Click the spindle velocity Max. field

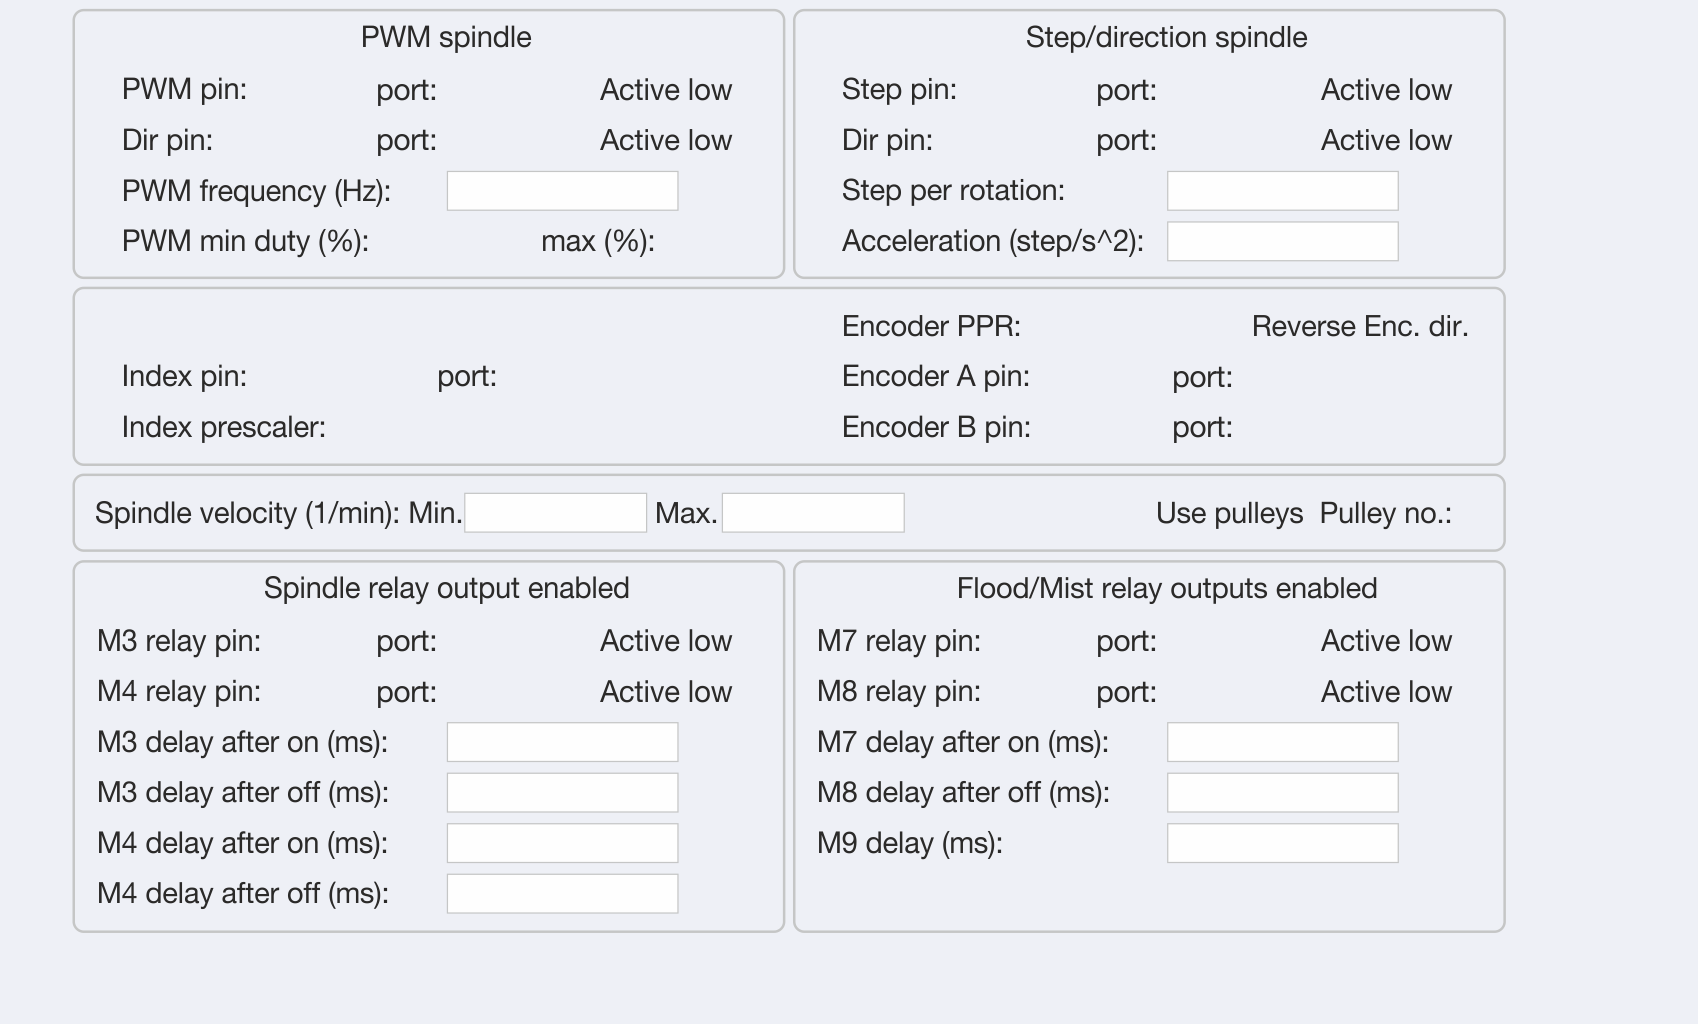813,513
